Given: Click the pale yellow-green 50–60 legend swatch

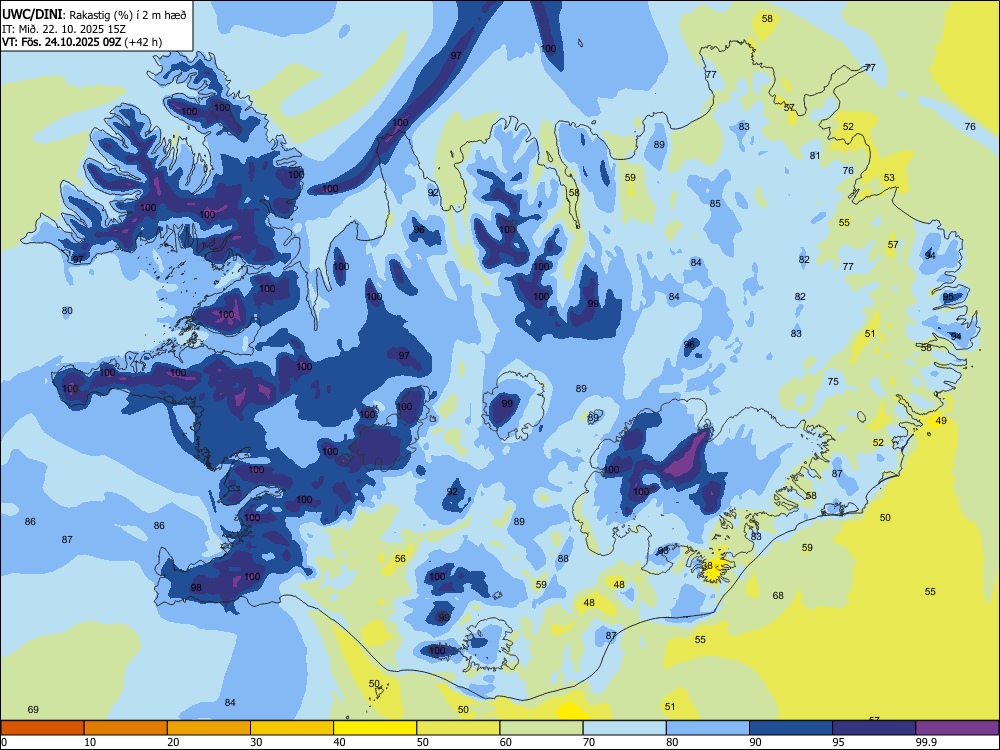Looking at the screenshot, I should pyautogui.click(x=458, y=728).
